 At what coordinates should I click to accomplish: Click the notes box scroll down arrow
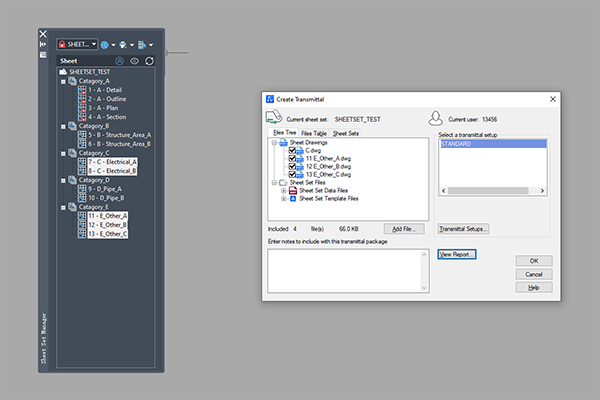tap(424, 288)
